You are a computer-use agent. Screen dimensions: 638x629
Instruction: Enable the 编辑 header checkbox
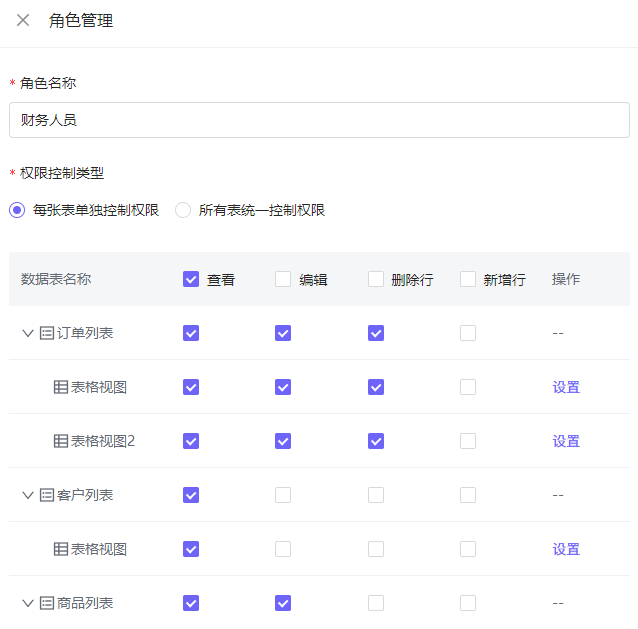coord(283,279)
